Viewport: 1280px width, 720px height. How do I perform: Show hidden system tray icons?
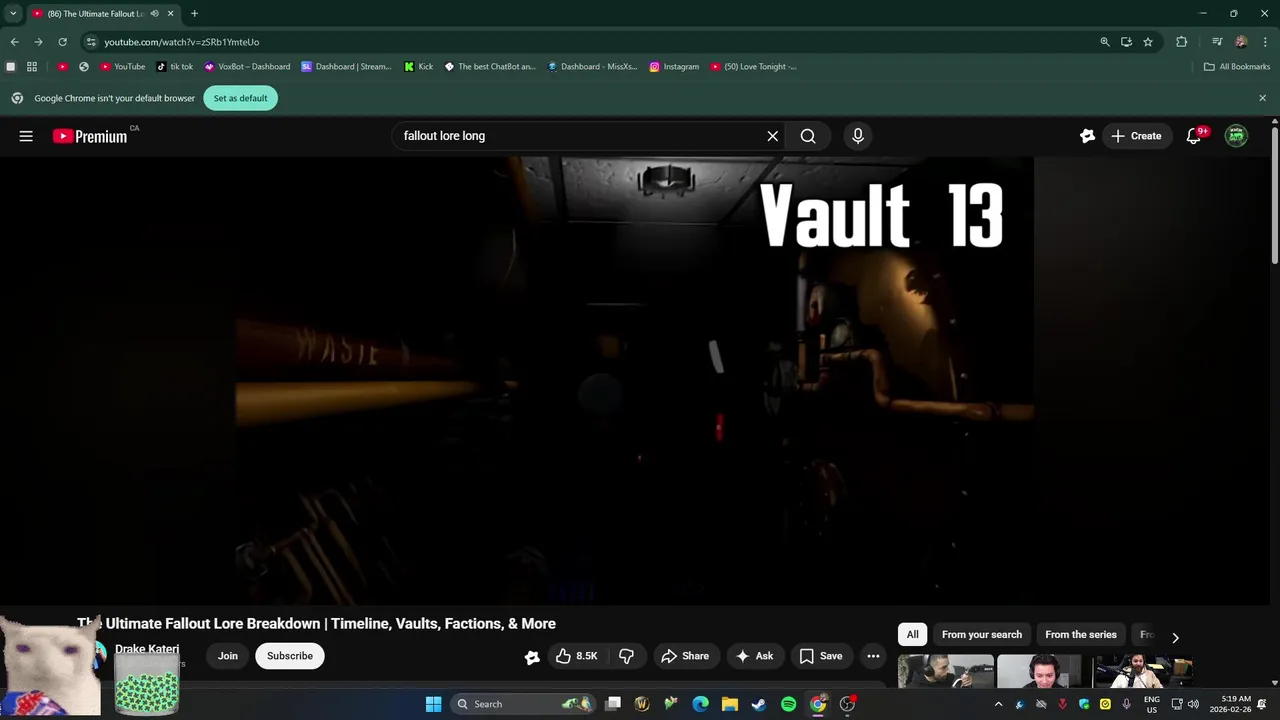click(998, 704)
